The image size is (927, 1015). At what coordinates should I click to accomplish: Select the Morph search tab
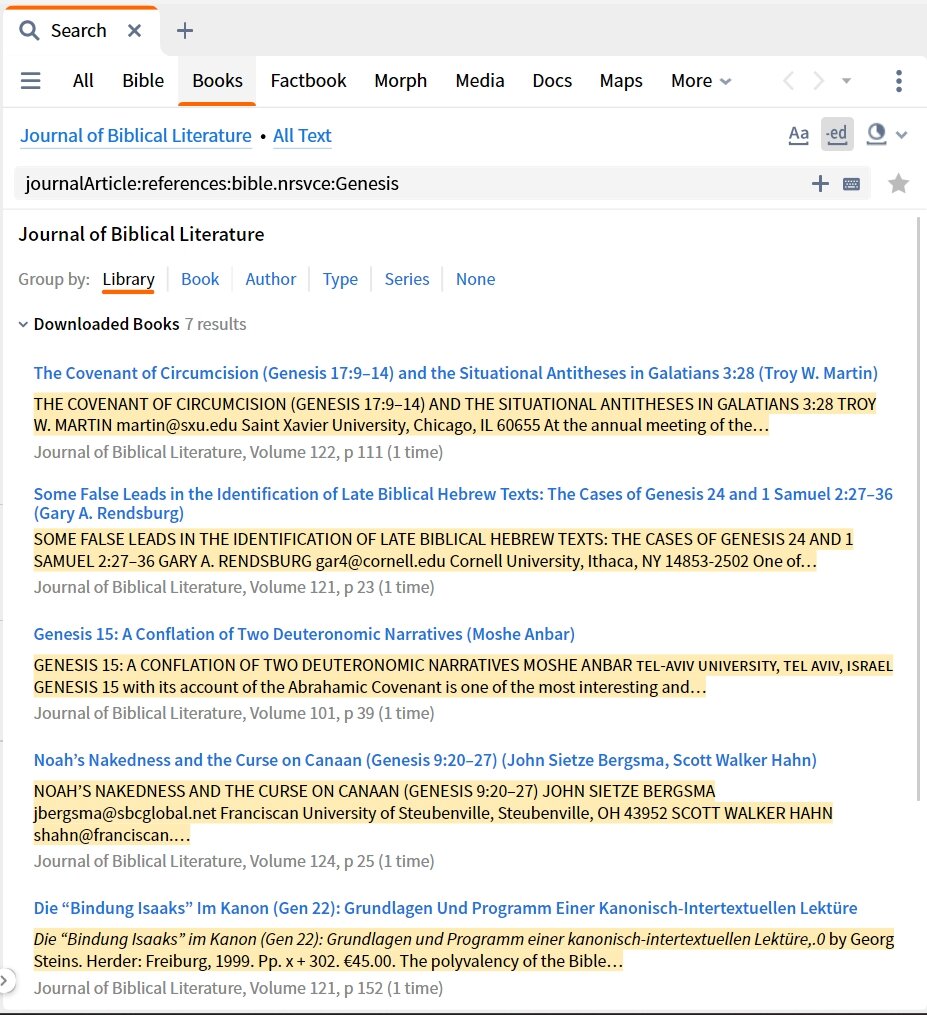tap(400, 81)
